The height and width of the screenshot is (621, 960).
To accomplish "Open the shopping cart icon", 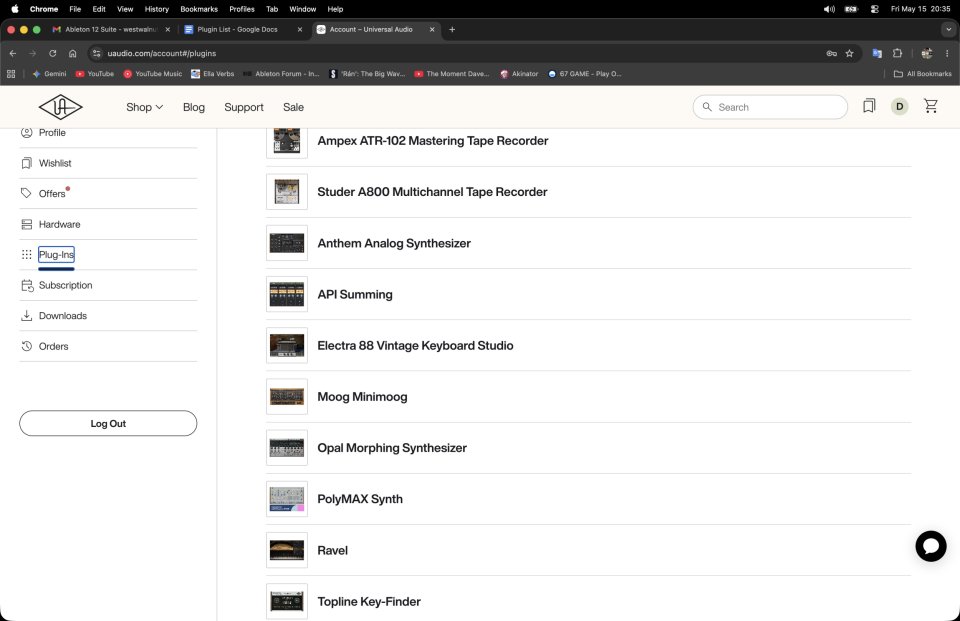I will click(931, 106).
